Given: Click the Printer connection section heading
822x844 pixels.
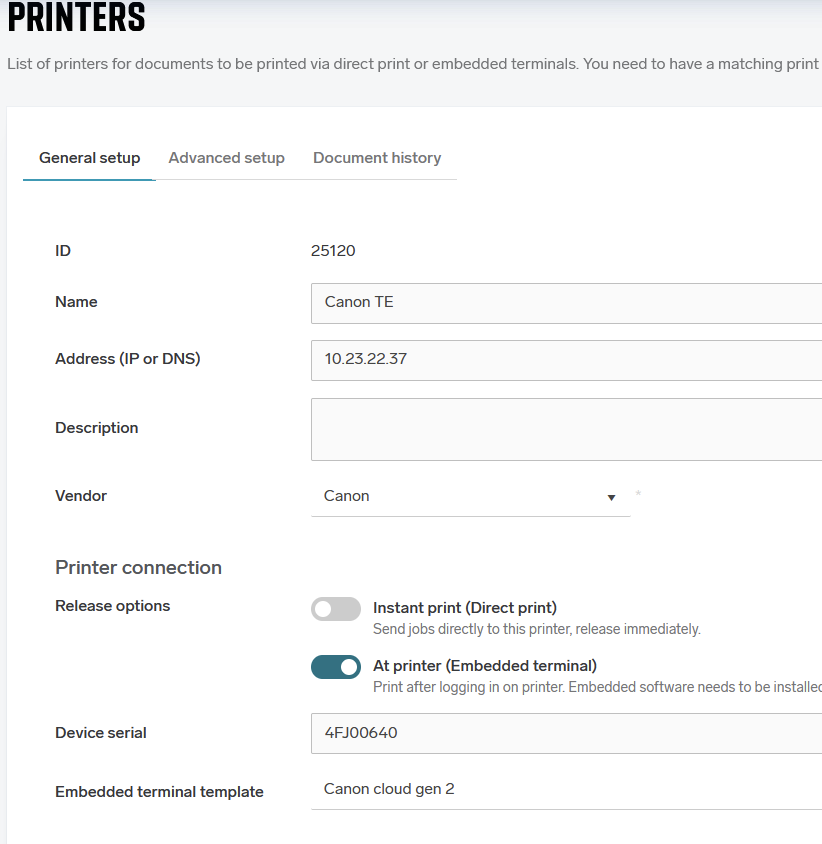Looking at the screenshot, I should (x=138, y=567).
